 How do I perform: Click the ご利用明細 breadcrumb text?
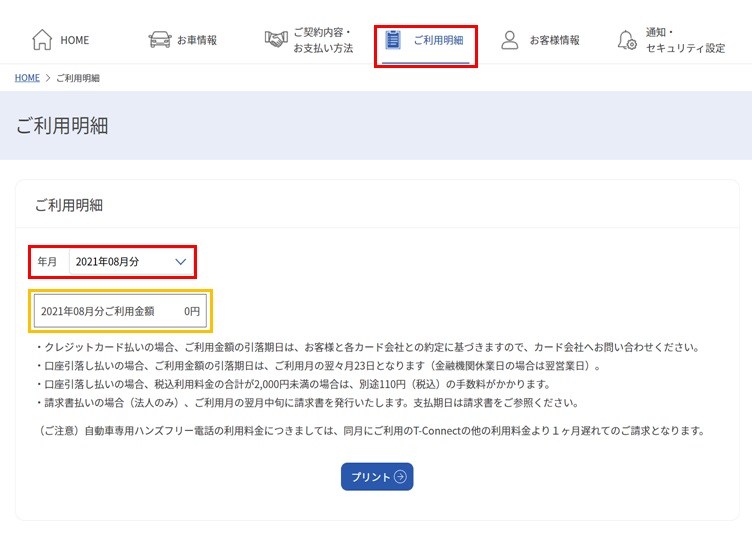(x=78, y=78)
